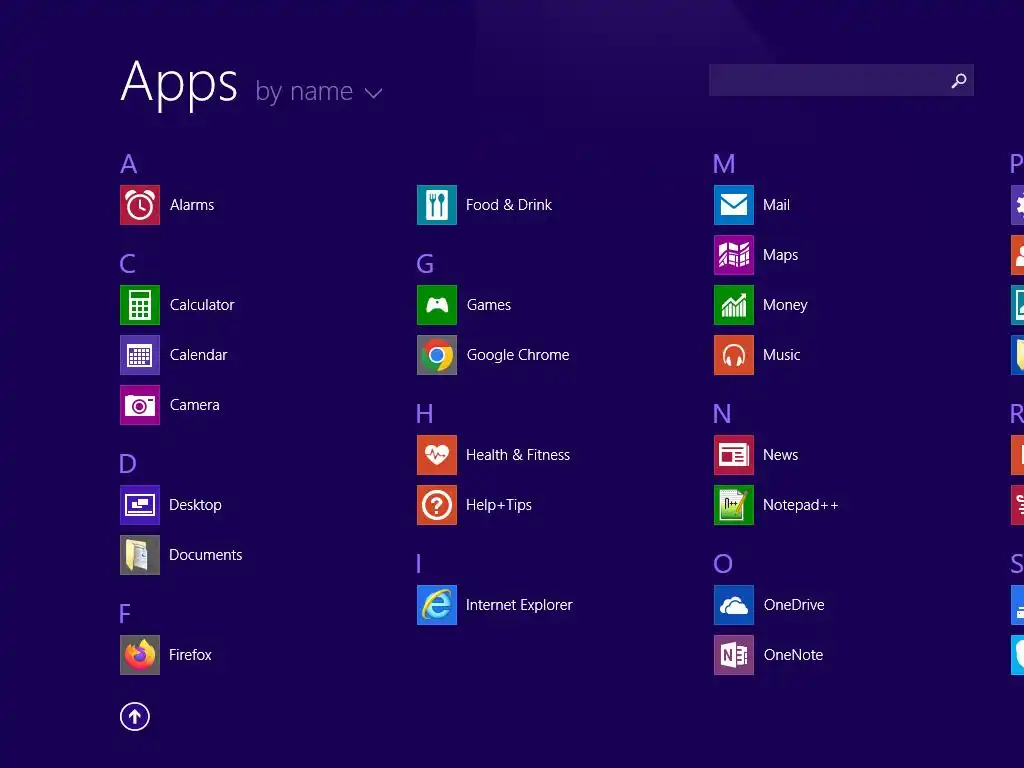Click the 'Calculator' label
The width and height of the screenshot is (1024, 768).
coord(202,305)
